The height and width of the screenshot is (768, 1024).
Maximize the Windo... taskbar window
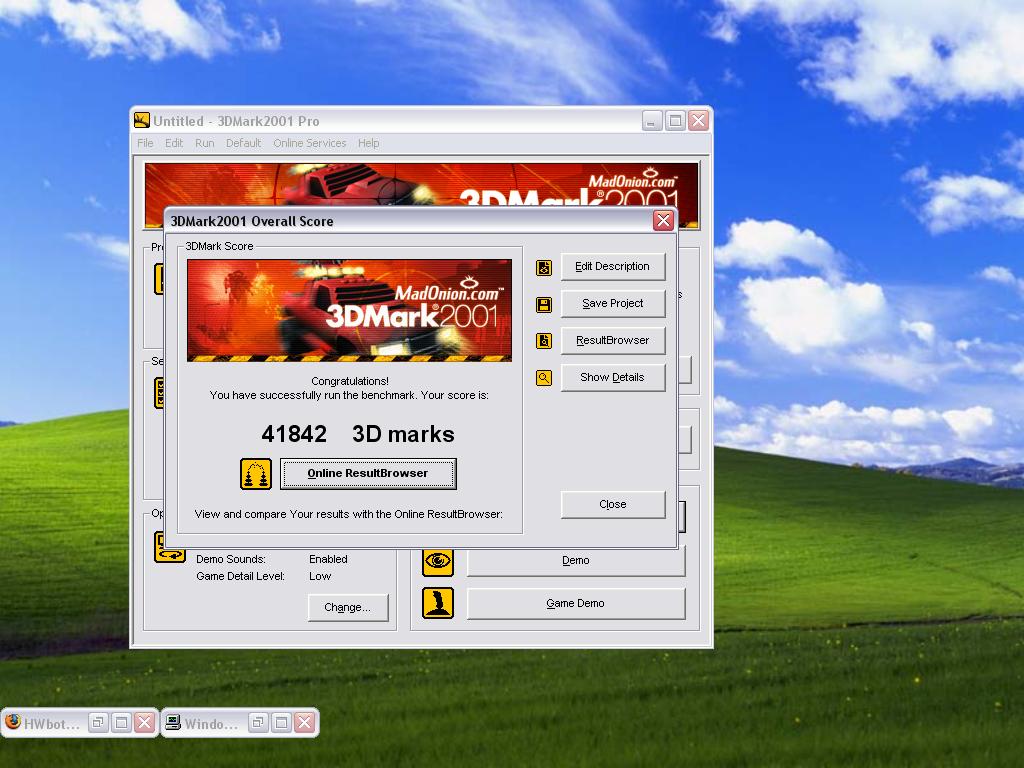coord(281,722)
